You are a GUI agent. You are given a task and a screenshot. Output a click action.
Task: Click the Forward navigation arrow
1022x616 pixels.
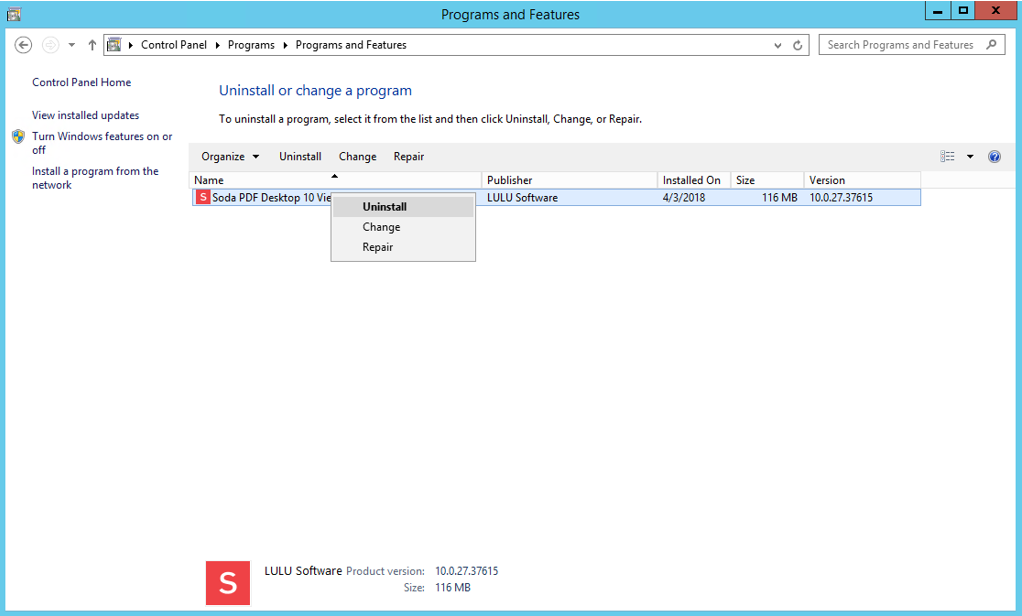pos(50,45)
